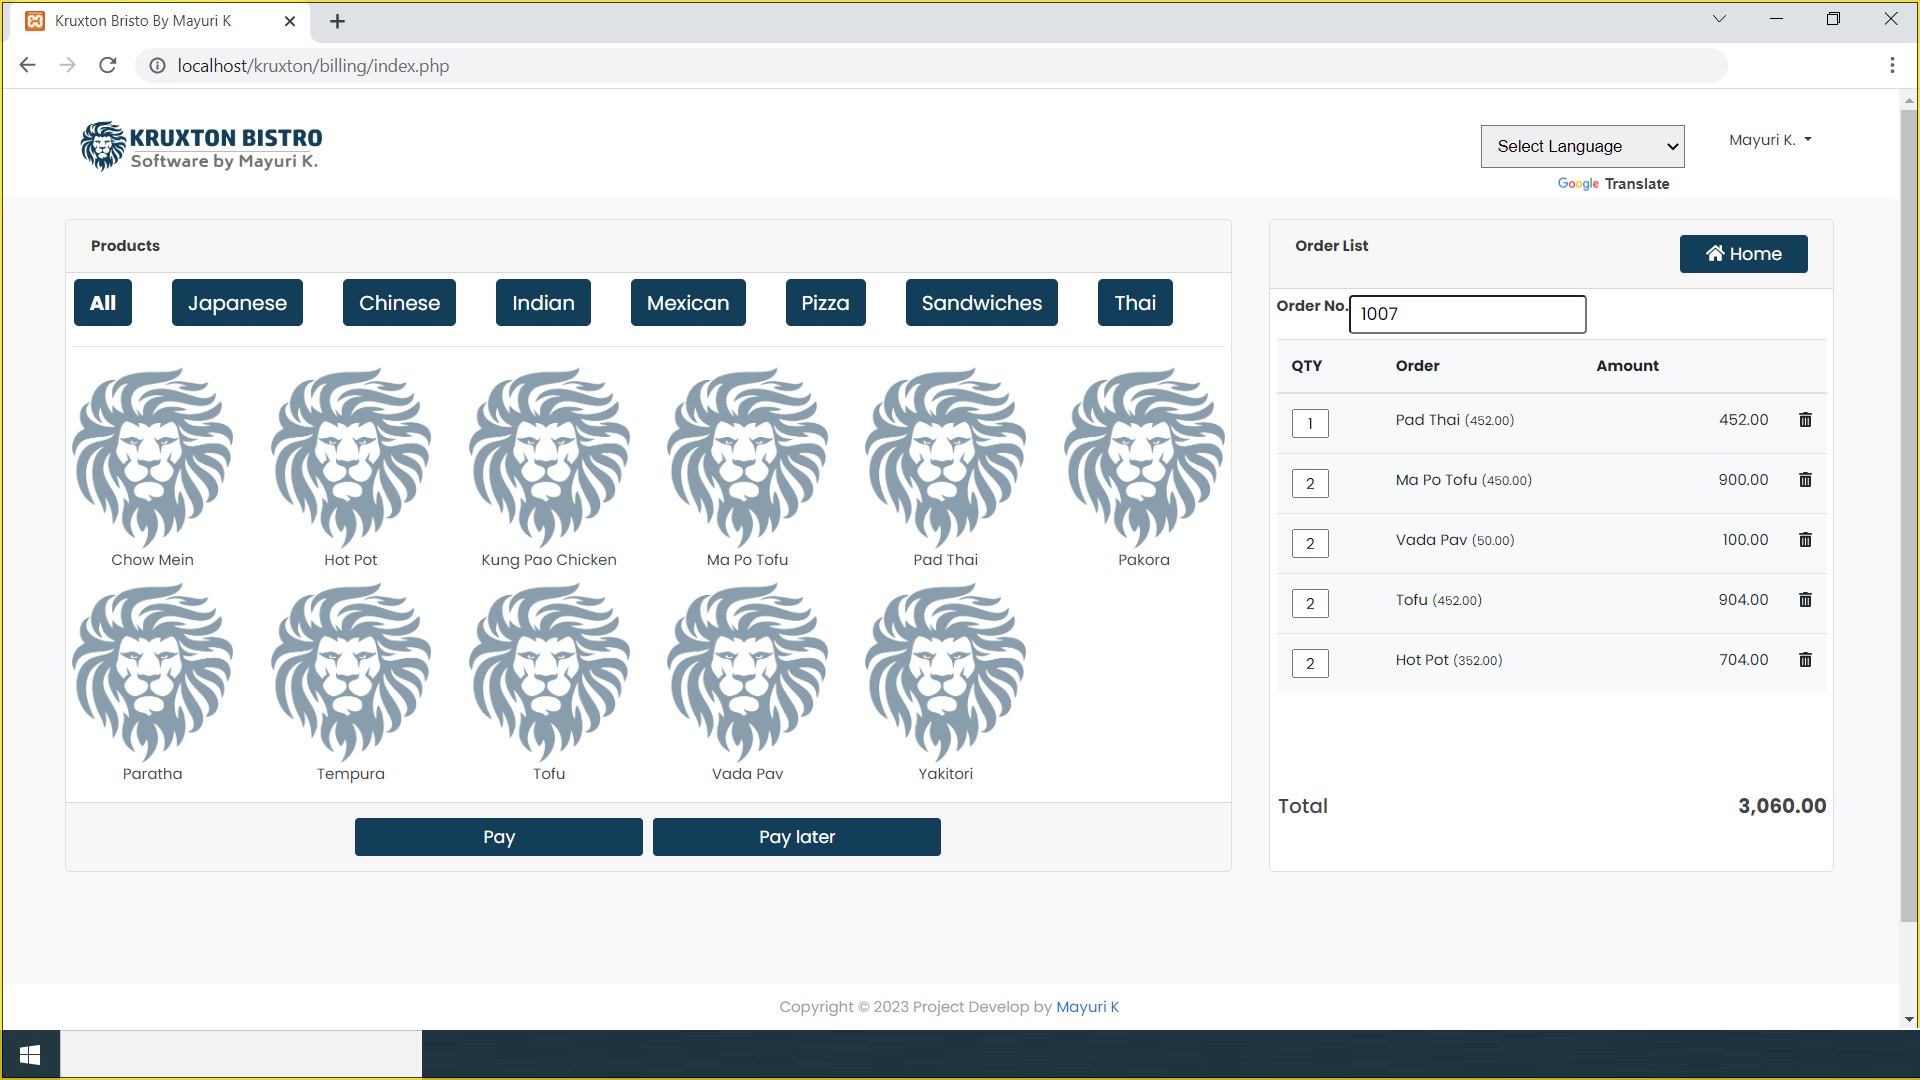Delete the Hot Pot order entry
The width and height of the screenshot is (1920, 1080).
pos(1806,659)
